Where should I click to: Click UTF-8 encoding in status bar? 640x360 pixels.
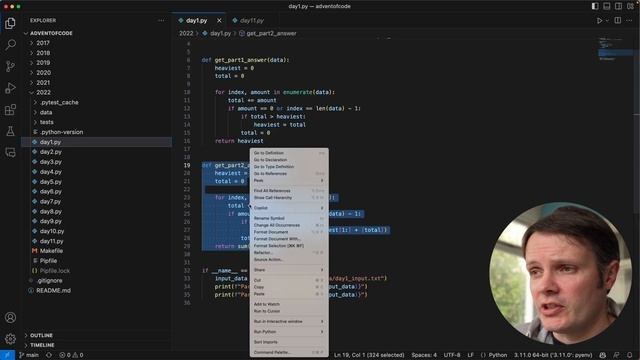452,355
